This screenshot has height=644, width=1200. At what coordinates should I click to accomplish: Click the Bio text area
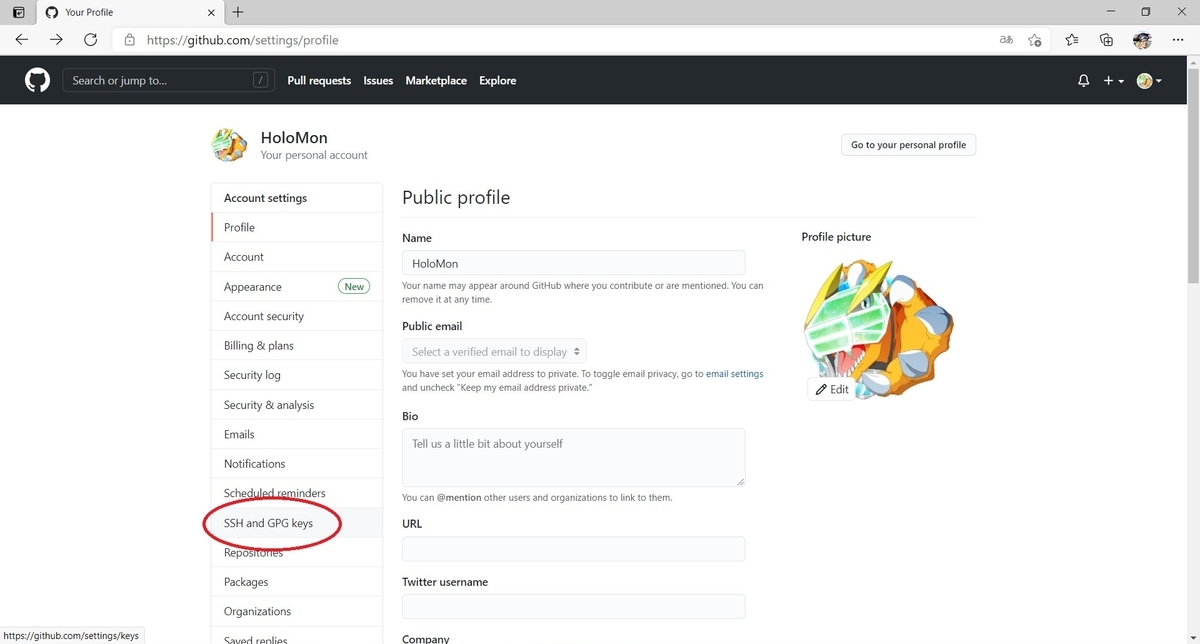tap(574, 458)
